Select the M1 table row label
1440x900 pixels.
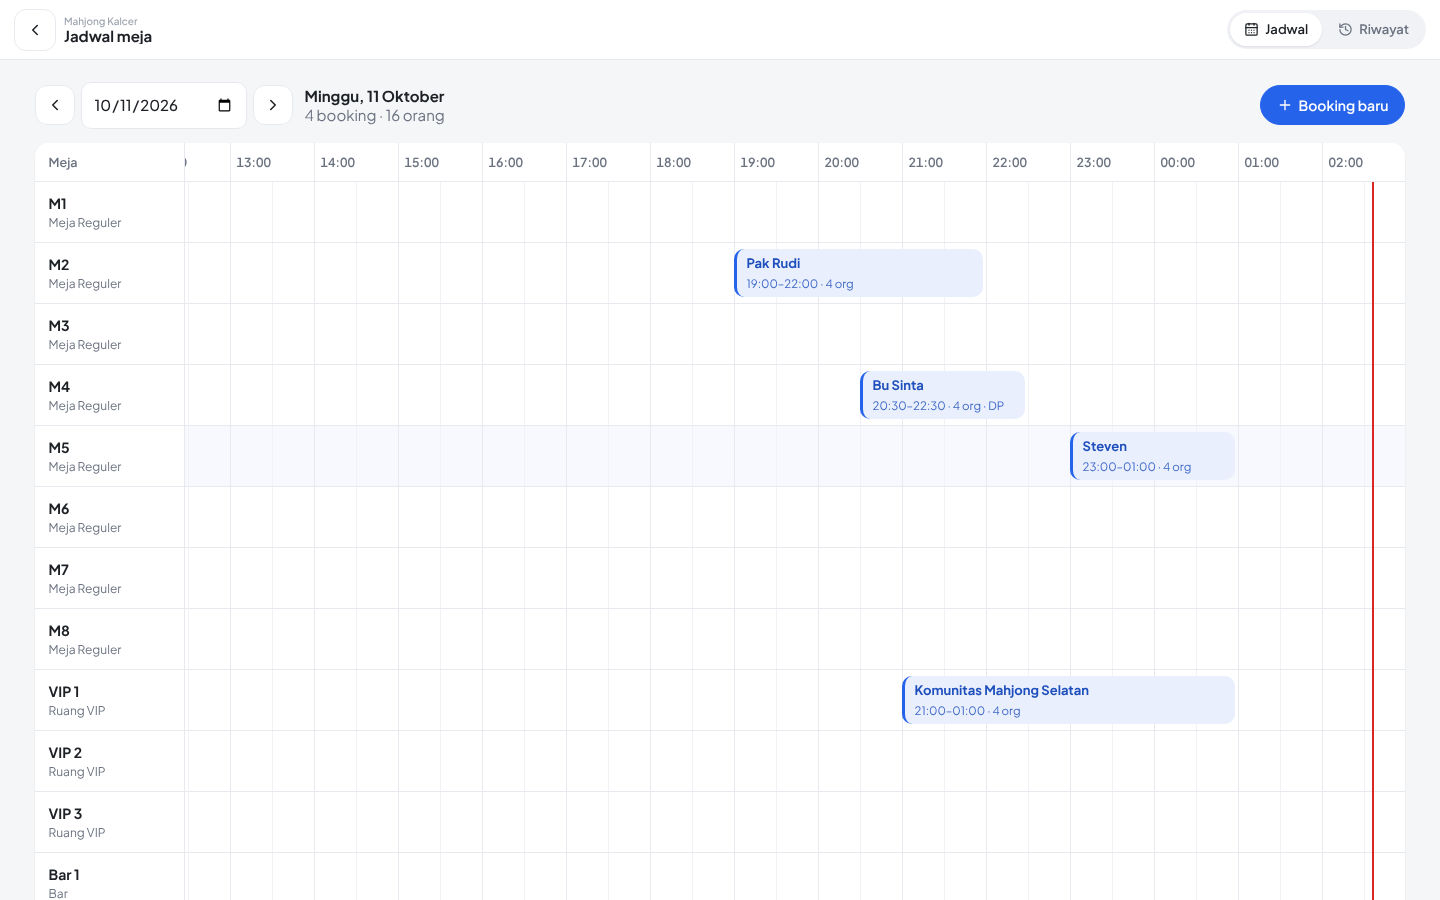[110, 212]
